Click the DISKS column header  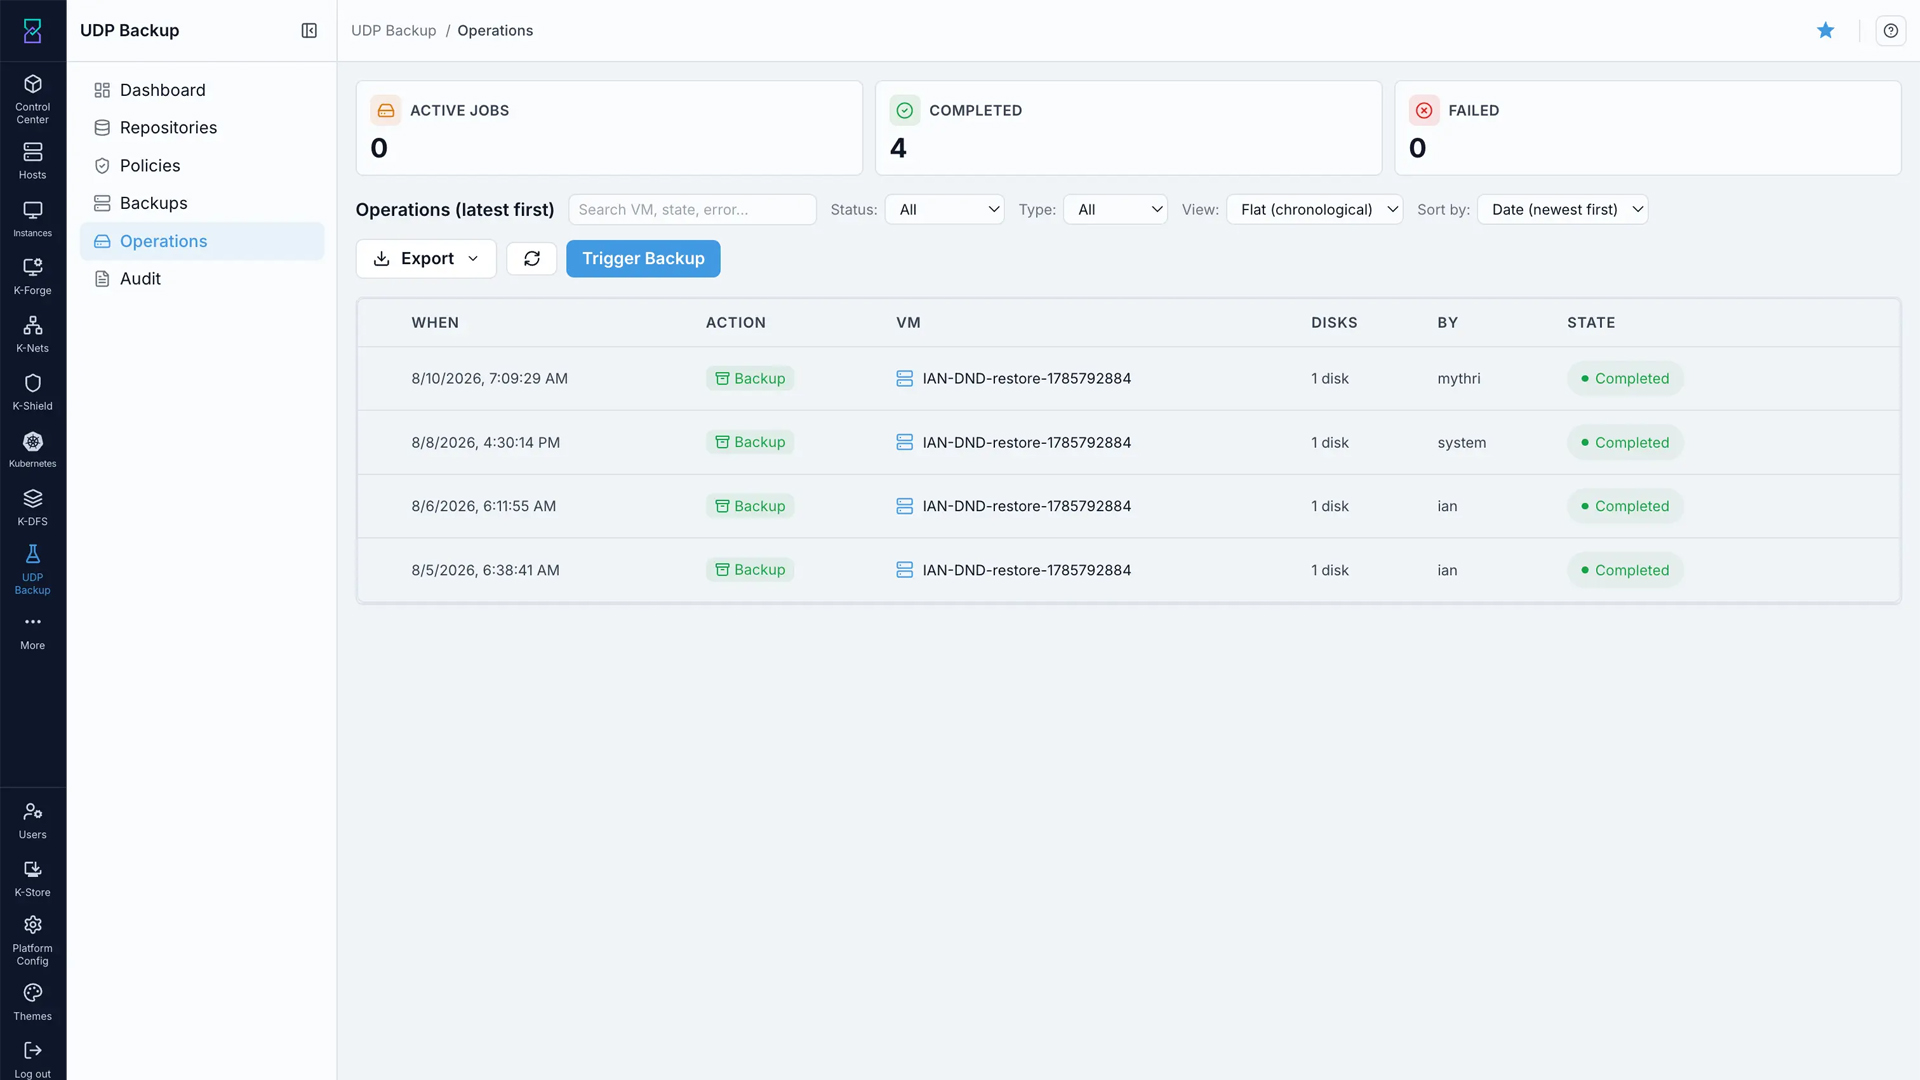1334,323
